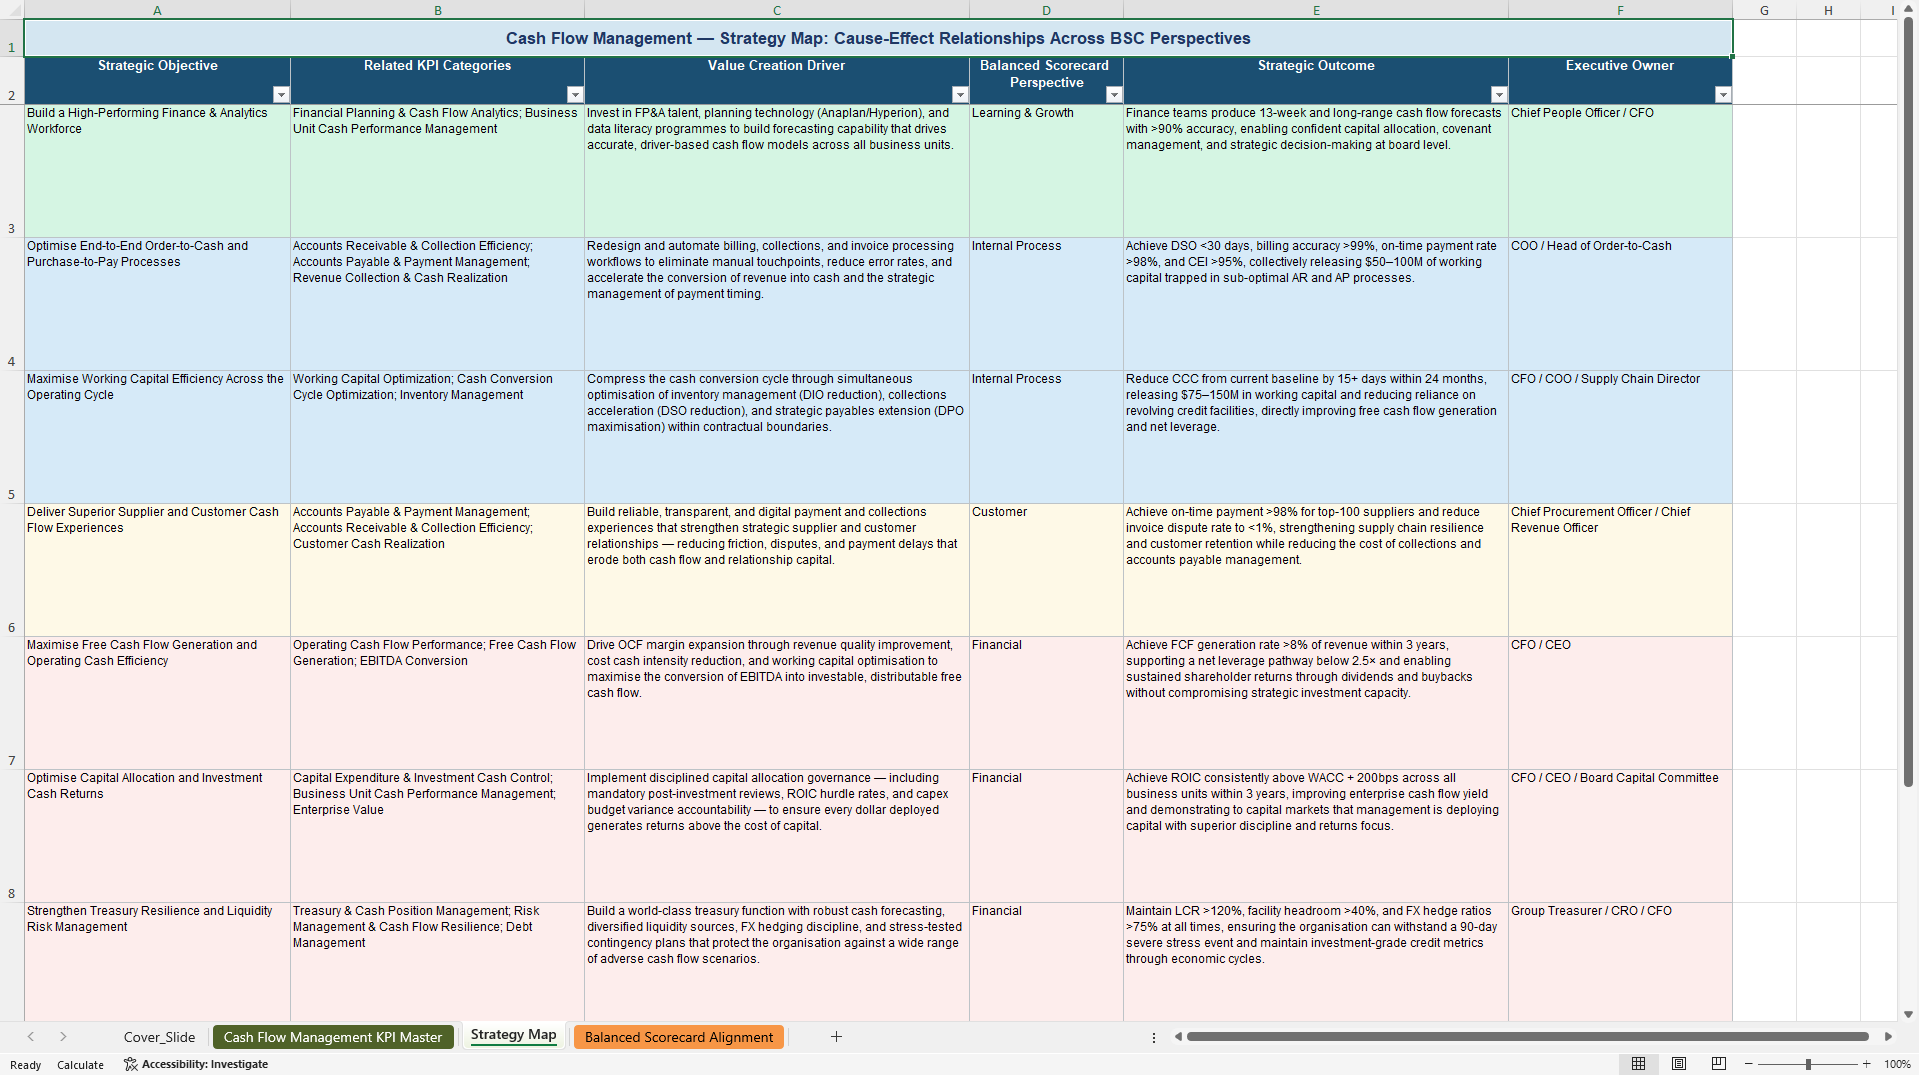Image resolution: width=1919 pixels, height=1075 pixels.
Task: Select column D header
Action: click(1046, 10)
